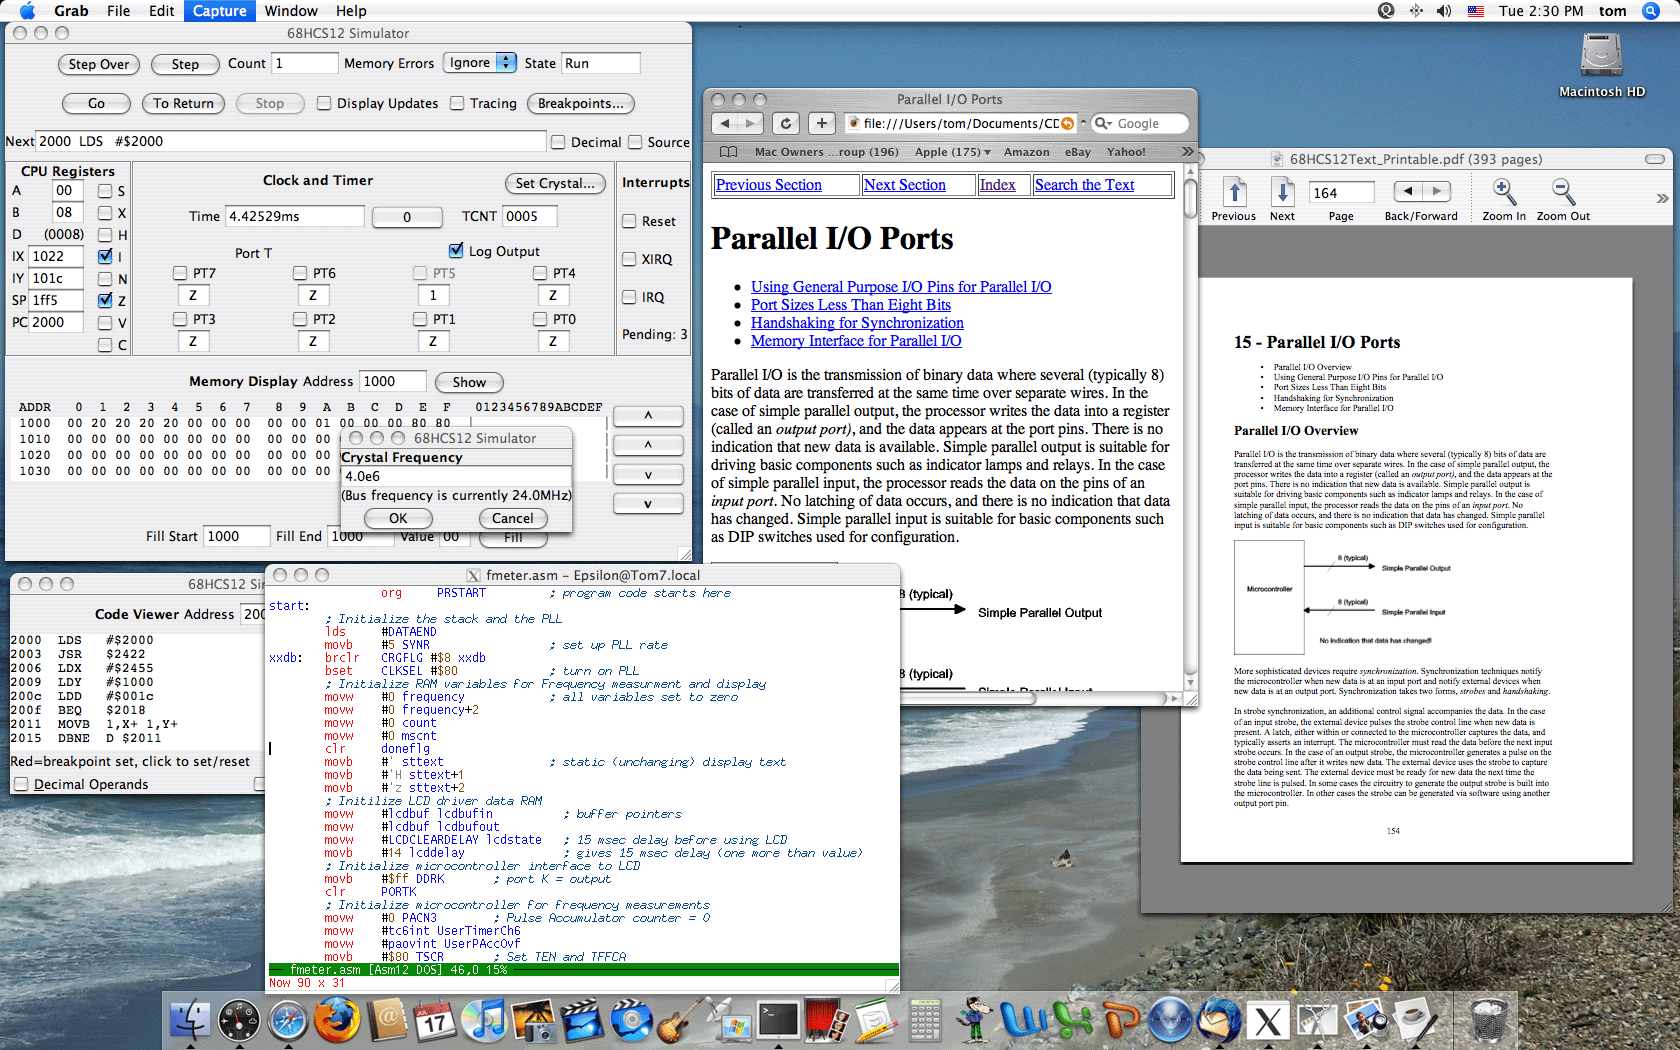Open the Window menu
The width and height of the screenshot is (1680, 1050).
(291, 11)
